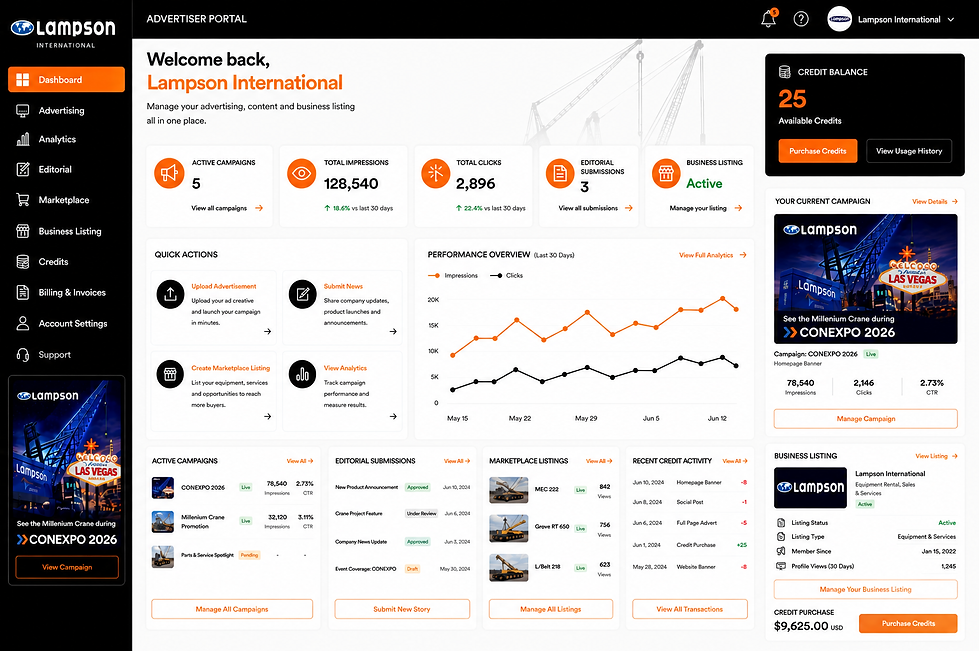This screenshot has width=979, height=651.
Task: Follow the View all submissions link
Action: pyautogui.click(x=596, y=208)
